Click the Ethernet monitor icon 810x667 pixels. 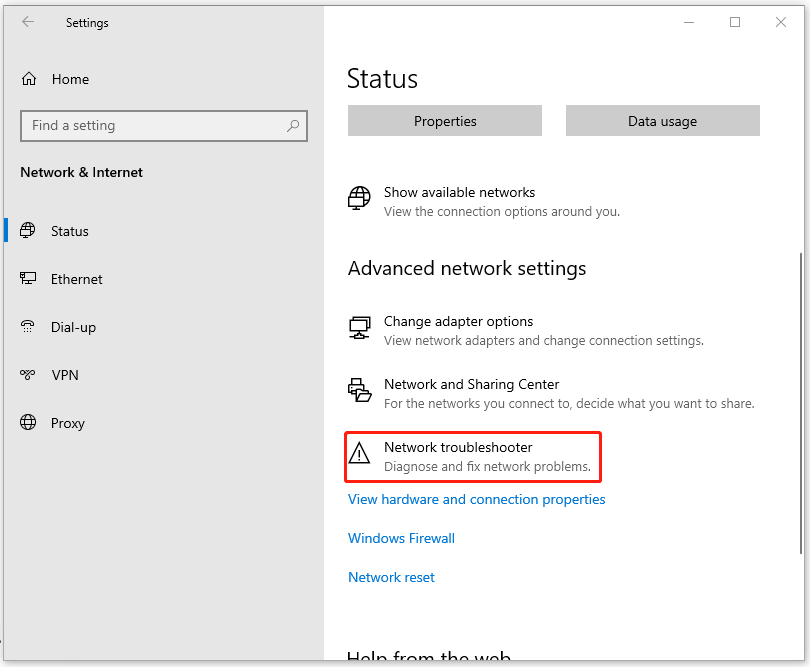pos(29,279)
